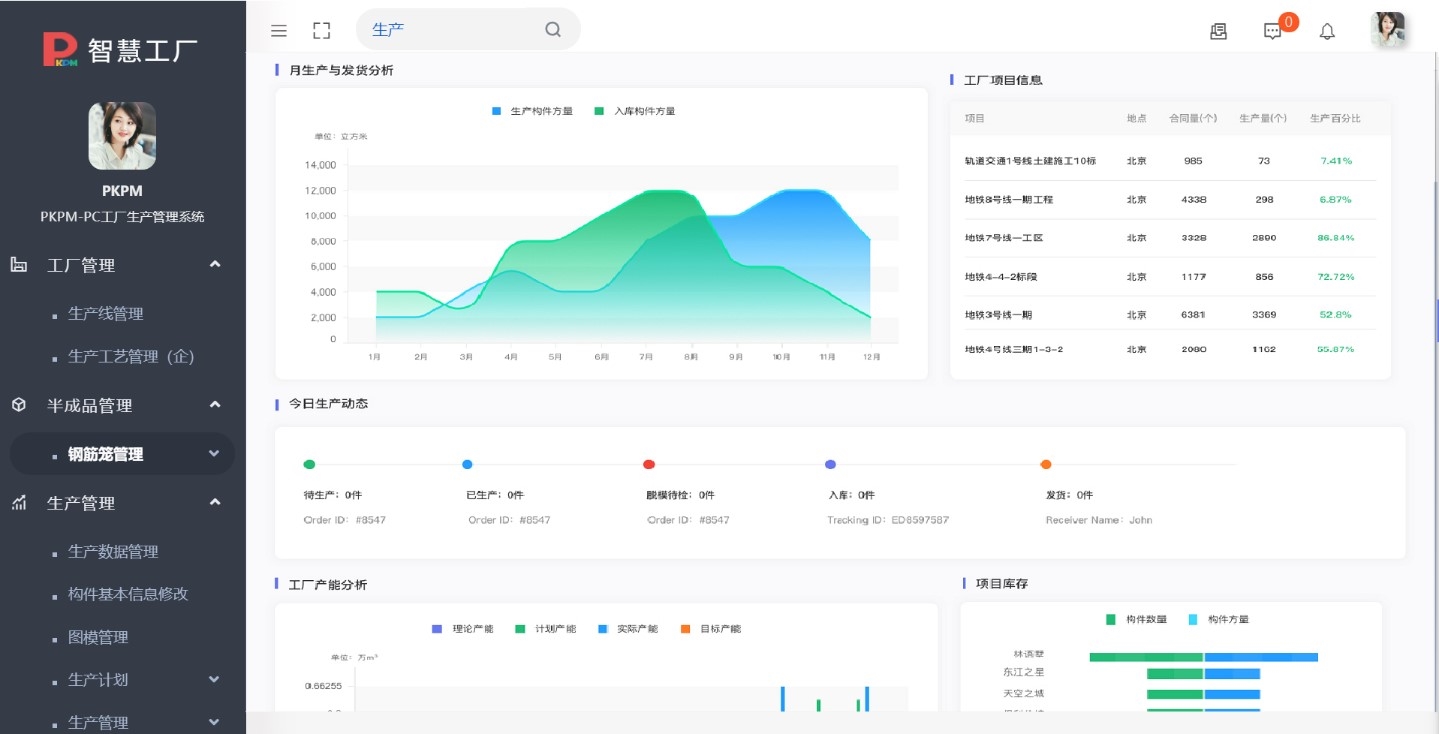Click the hamburger menu collapse icon
The width and height of the screenshot is (1439, 734).
279,31
